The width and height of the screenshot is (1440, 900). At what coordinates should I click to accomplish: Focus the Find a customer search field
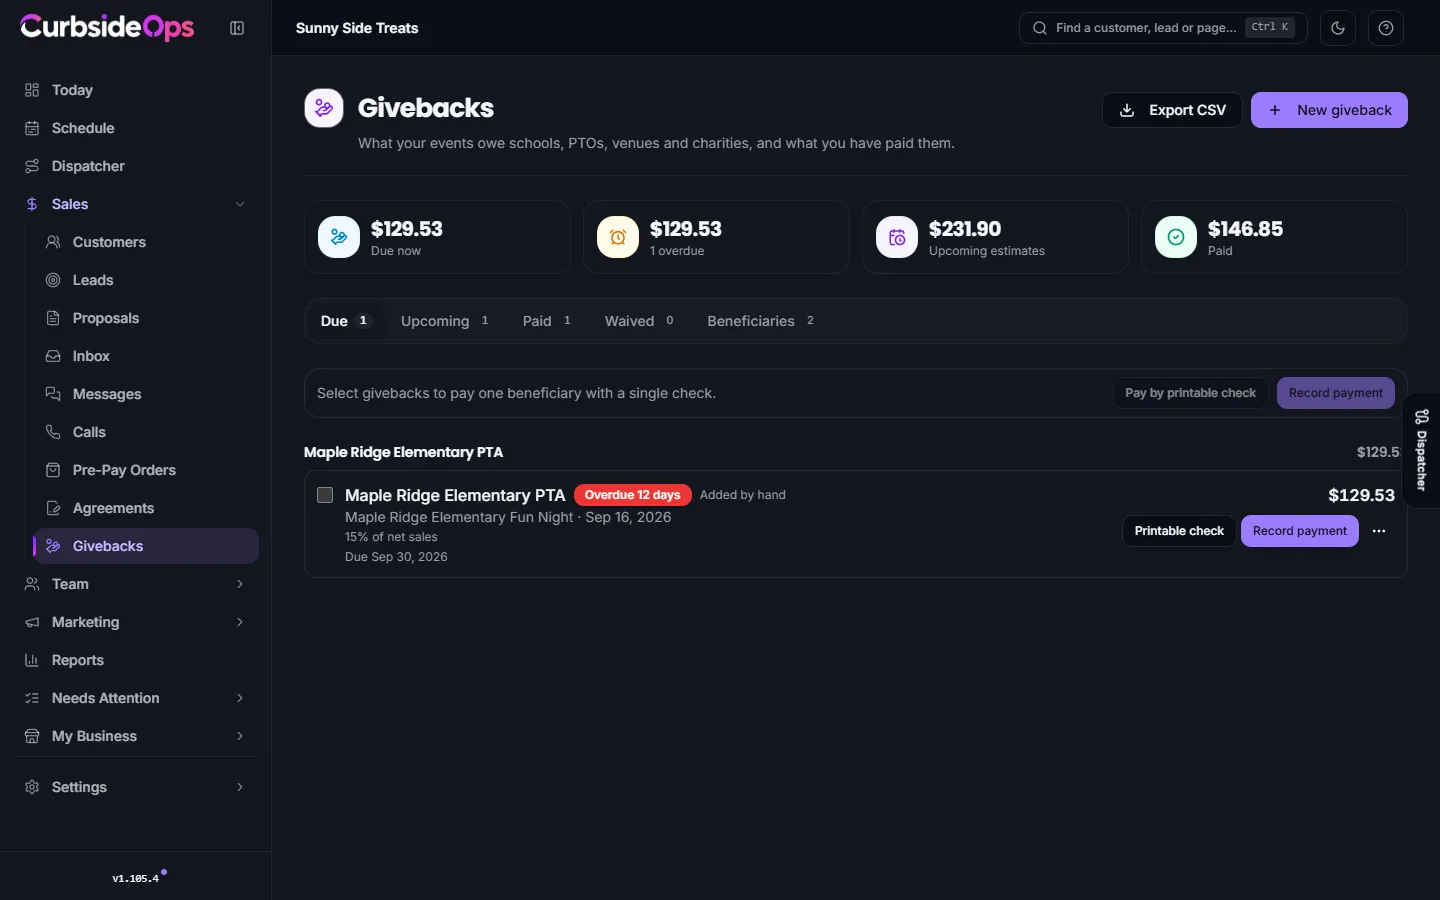1163,28
